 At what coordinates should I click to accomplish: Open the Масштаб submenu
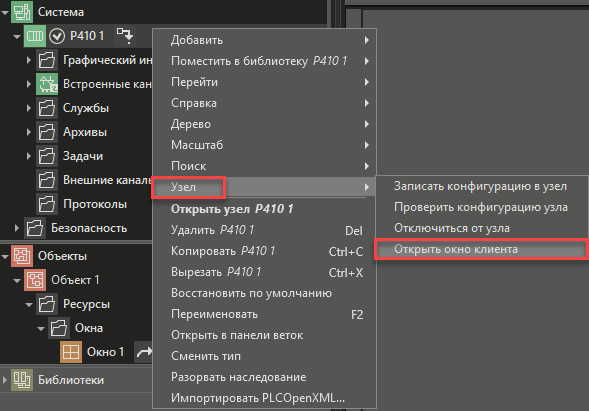pyautogui.click(x=264, y=145)
